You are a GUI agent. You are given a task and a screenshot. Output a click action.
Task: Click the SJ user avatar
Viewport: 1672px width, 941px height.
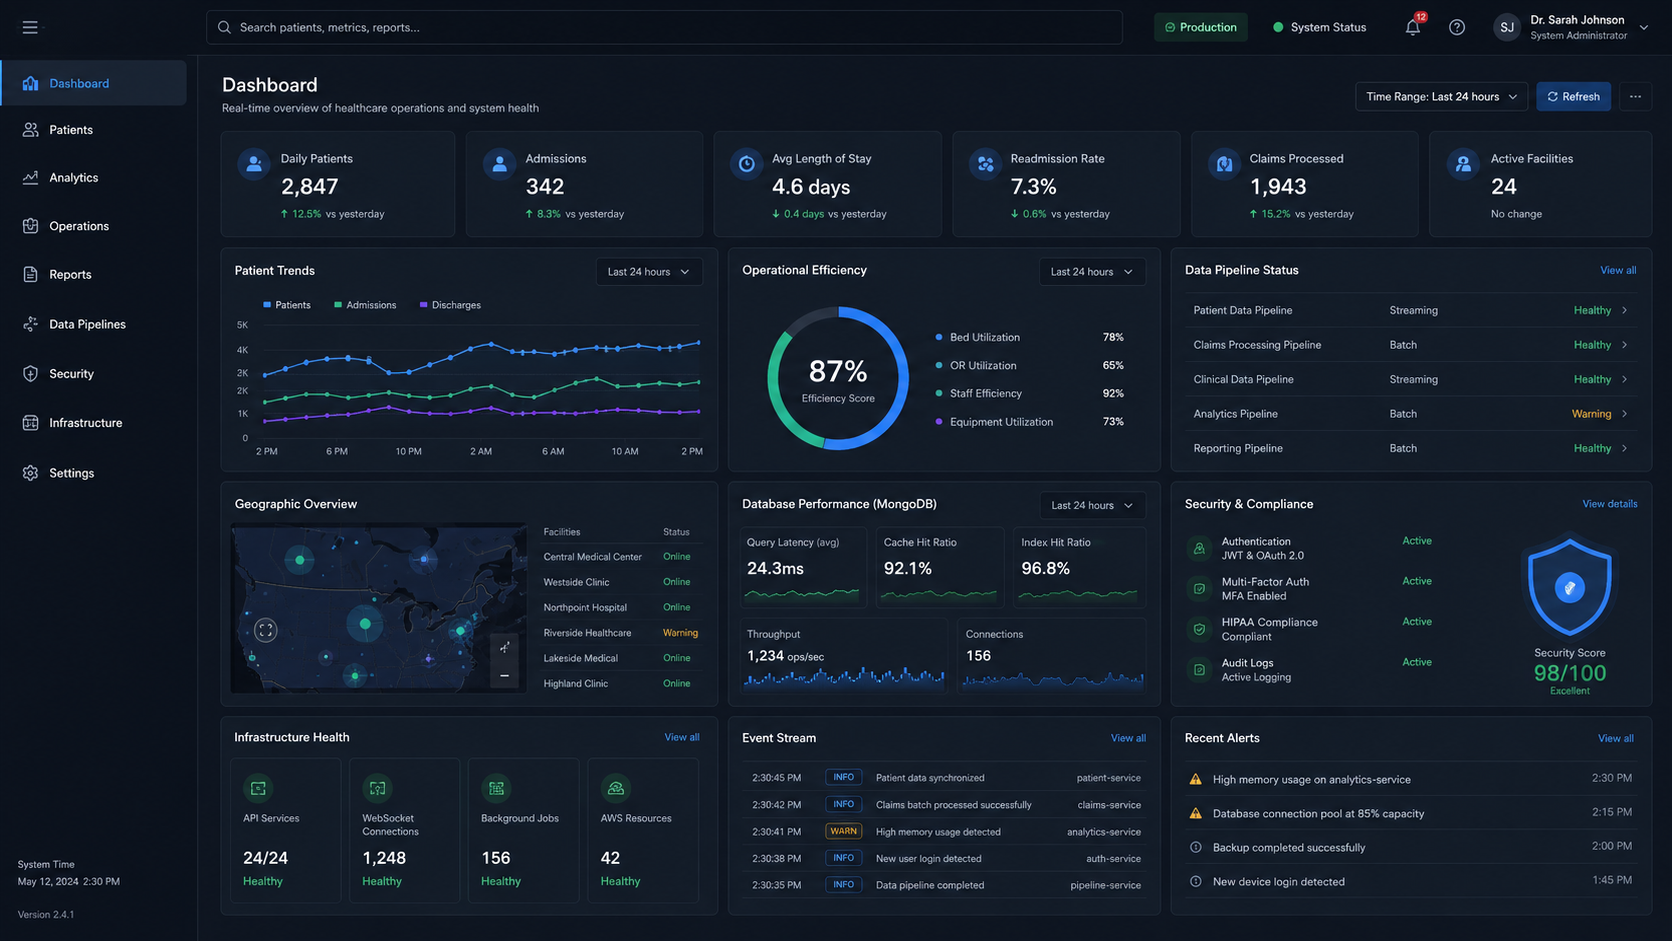[x=1506, y=27]
